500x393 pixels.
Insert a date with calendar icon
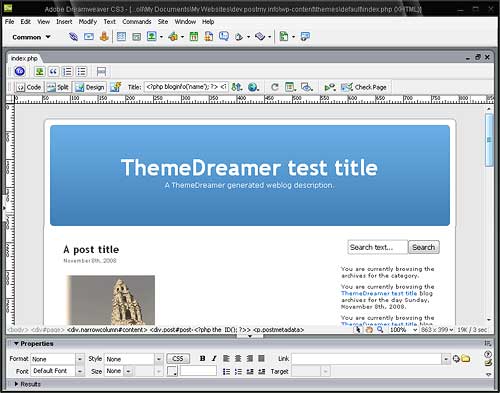pyautogui.click(x=194, y=37)
